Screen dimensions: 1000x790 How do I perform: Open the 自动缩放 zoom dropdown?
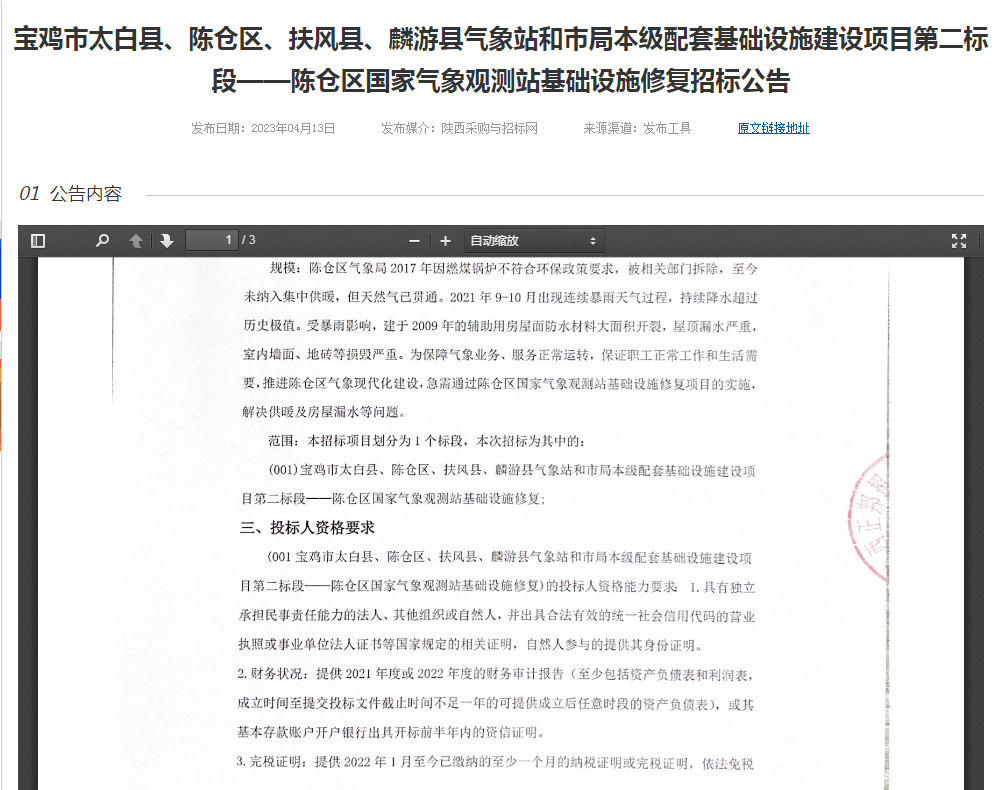coord(533,241)
